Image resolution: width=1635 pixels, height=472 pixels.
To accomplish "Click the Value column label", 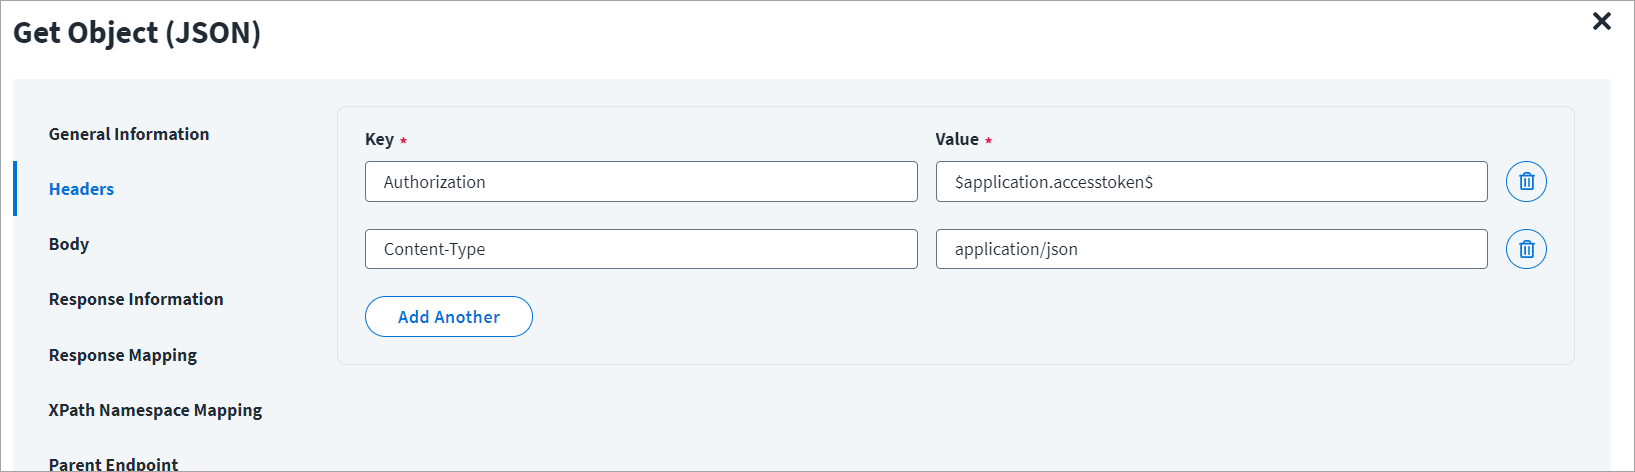I will pyautogui.click(x=956, y=139).
